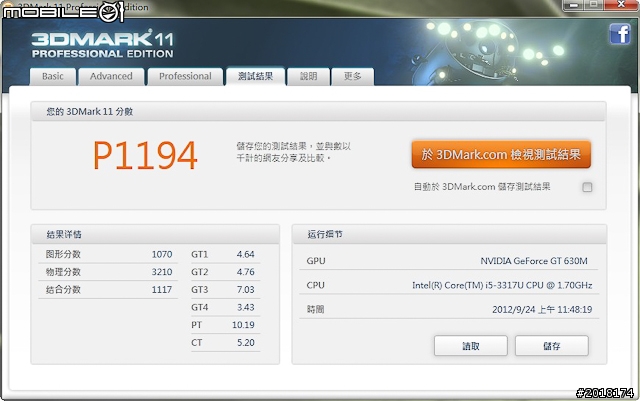Select the 測試結果 tab
Screen dimensions: 640x401
coord(256,76)
